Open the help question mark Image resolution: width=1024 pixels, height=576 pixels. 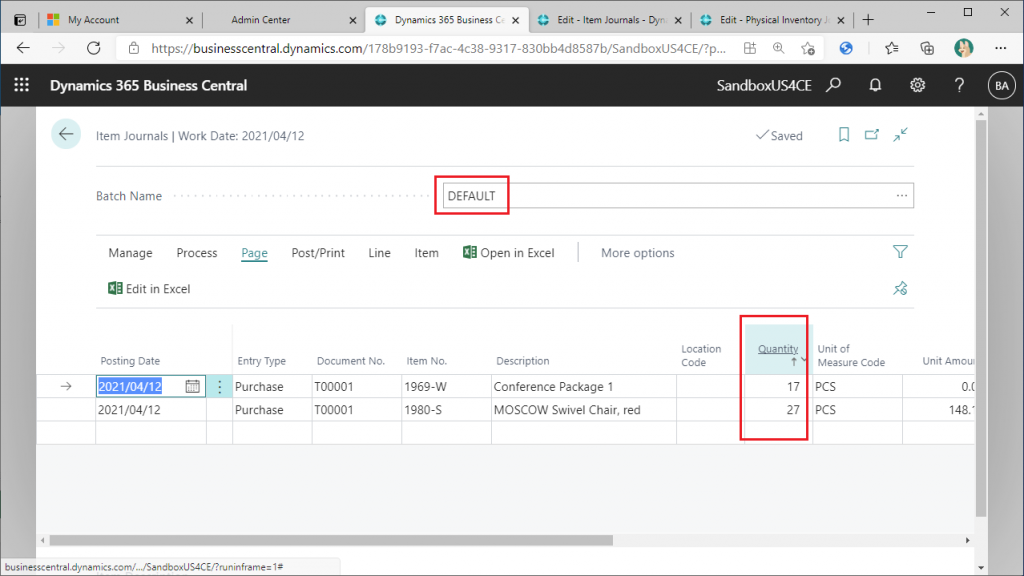pyautogui.click(x=959, y=85)
